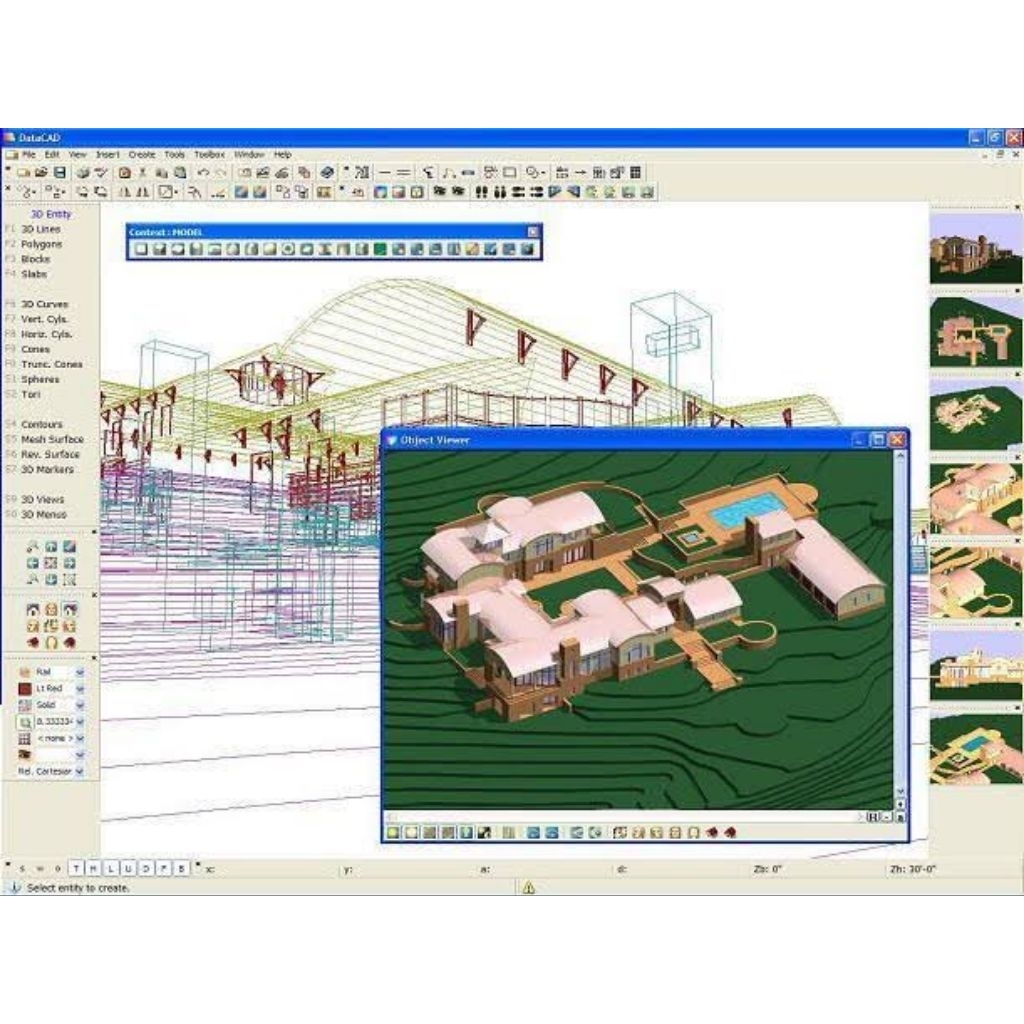Click the Redo arrow icon
1024x1024 pixels.
click(x=221, y=172)
